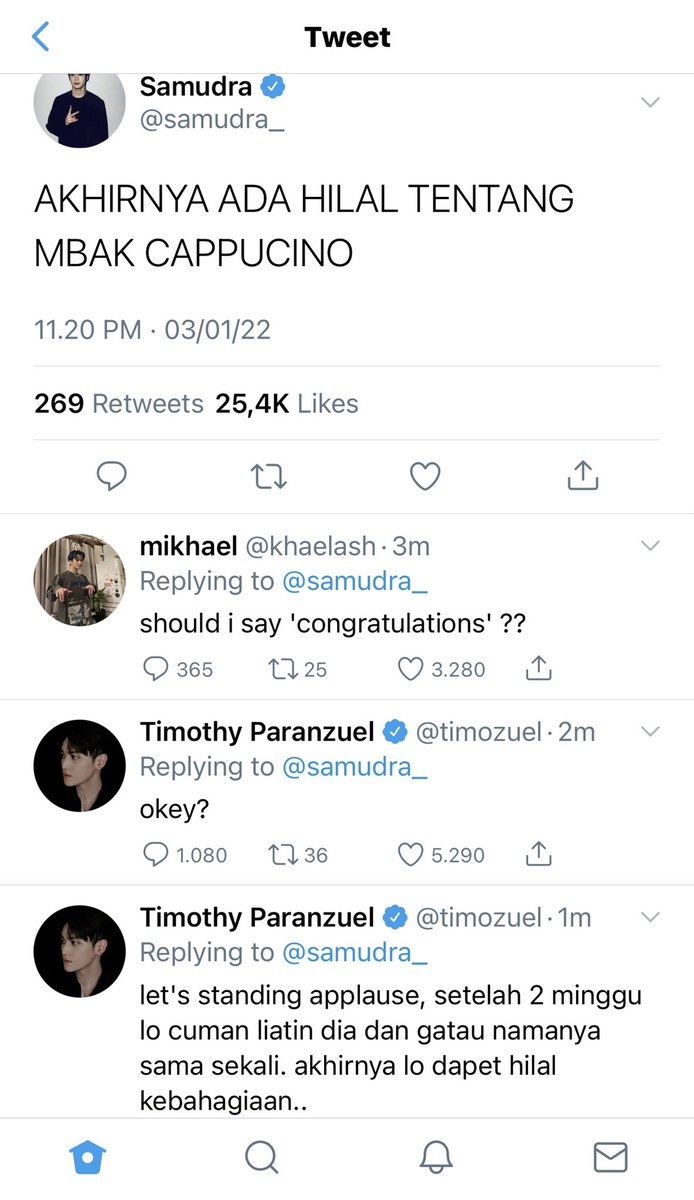Viewport: 694px width, 1200px height.
Task: Open comments on 'okey?' reply
Action: pos(155,855)
